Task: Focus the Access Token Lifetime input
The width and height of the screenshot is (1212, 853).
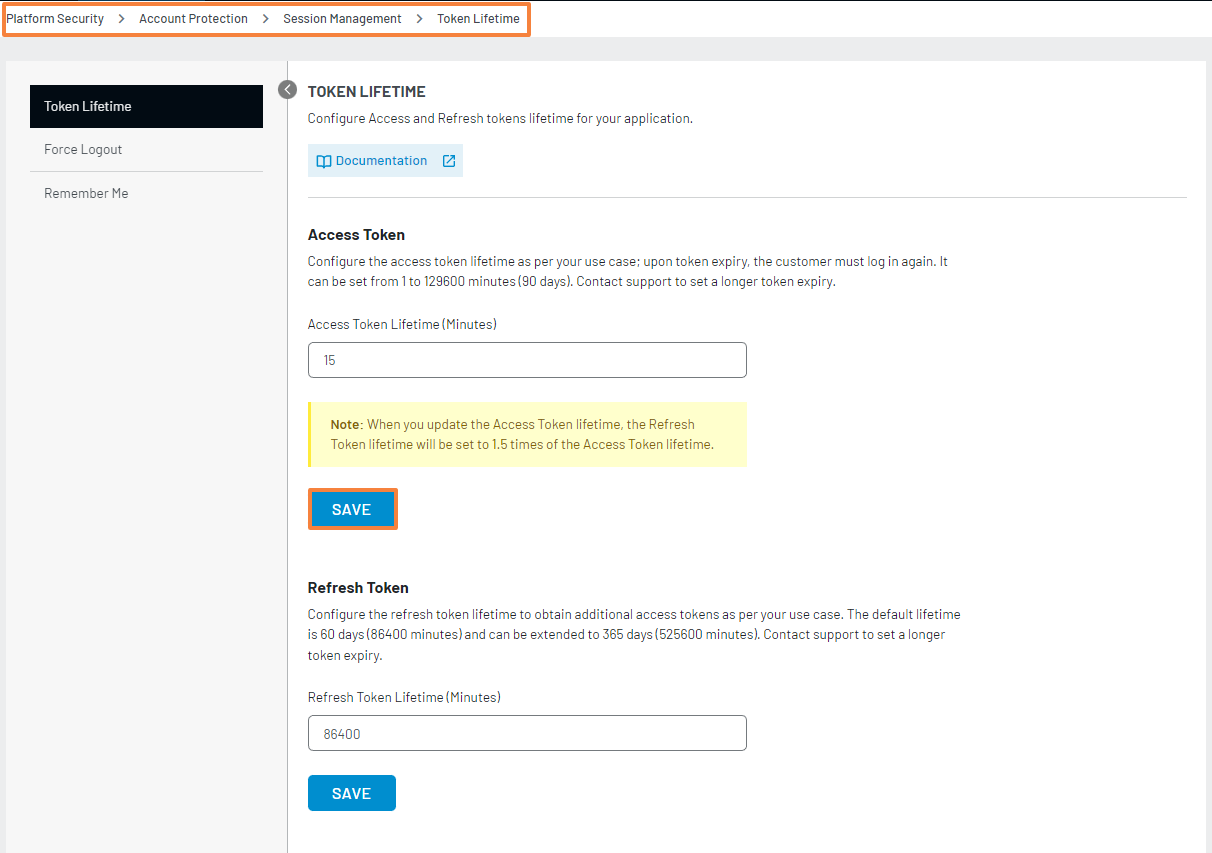Action: (527, 360)
